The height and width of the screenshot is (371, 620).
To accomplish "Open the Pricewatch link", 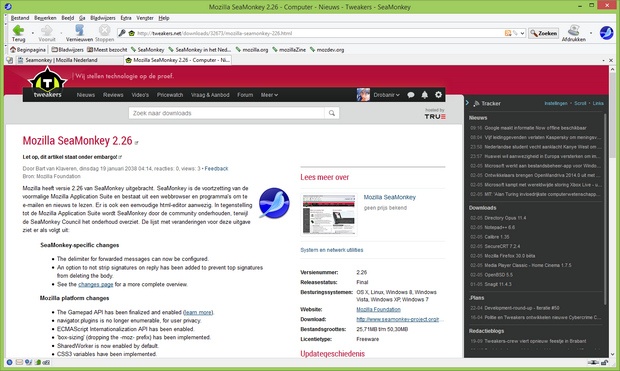I will coord(170,95).
